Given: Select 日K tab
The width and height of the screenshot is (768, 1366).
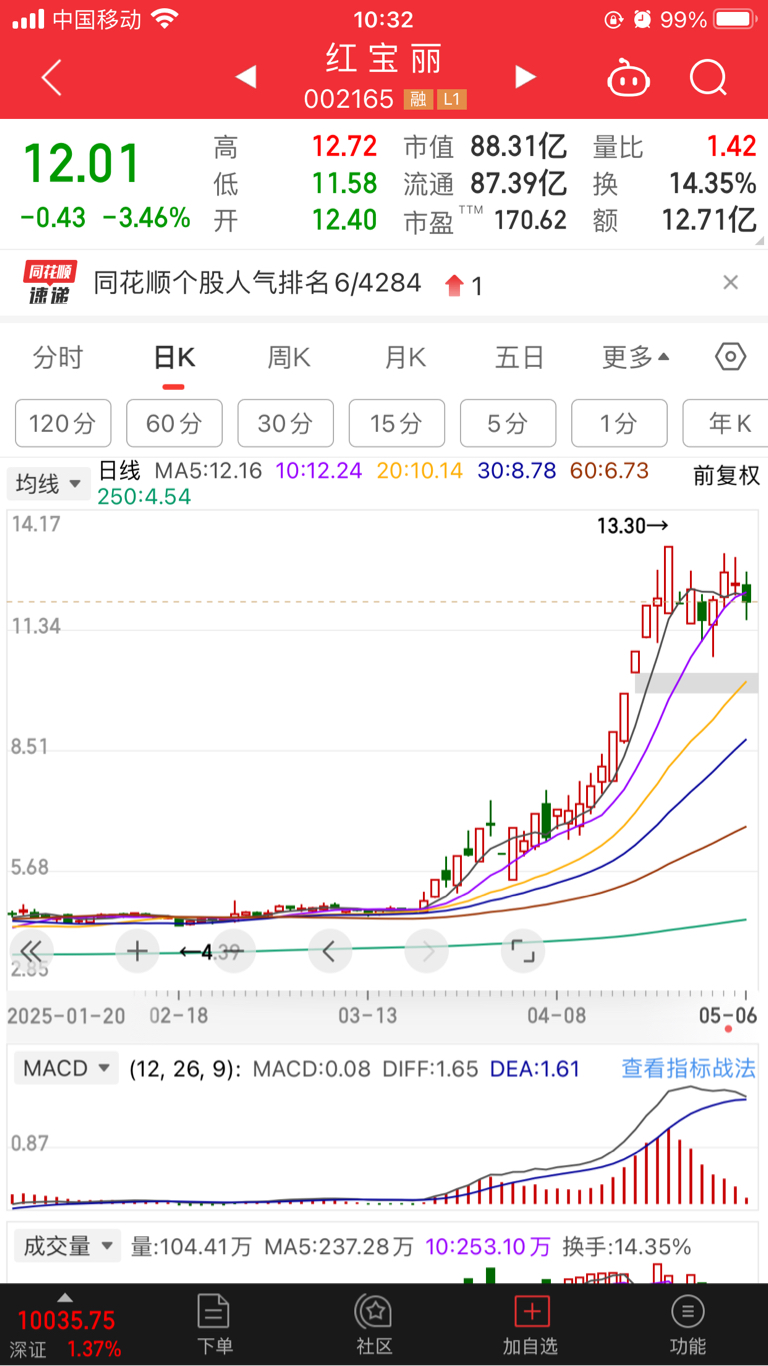Looking at the screenshot, I should (173, 357).
